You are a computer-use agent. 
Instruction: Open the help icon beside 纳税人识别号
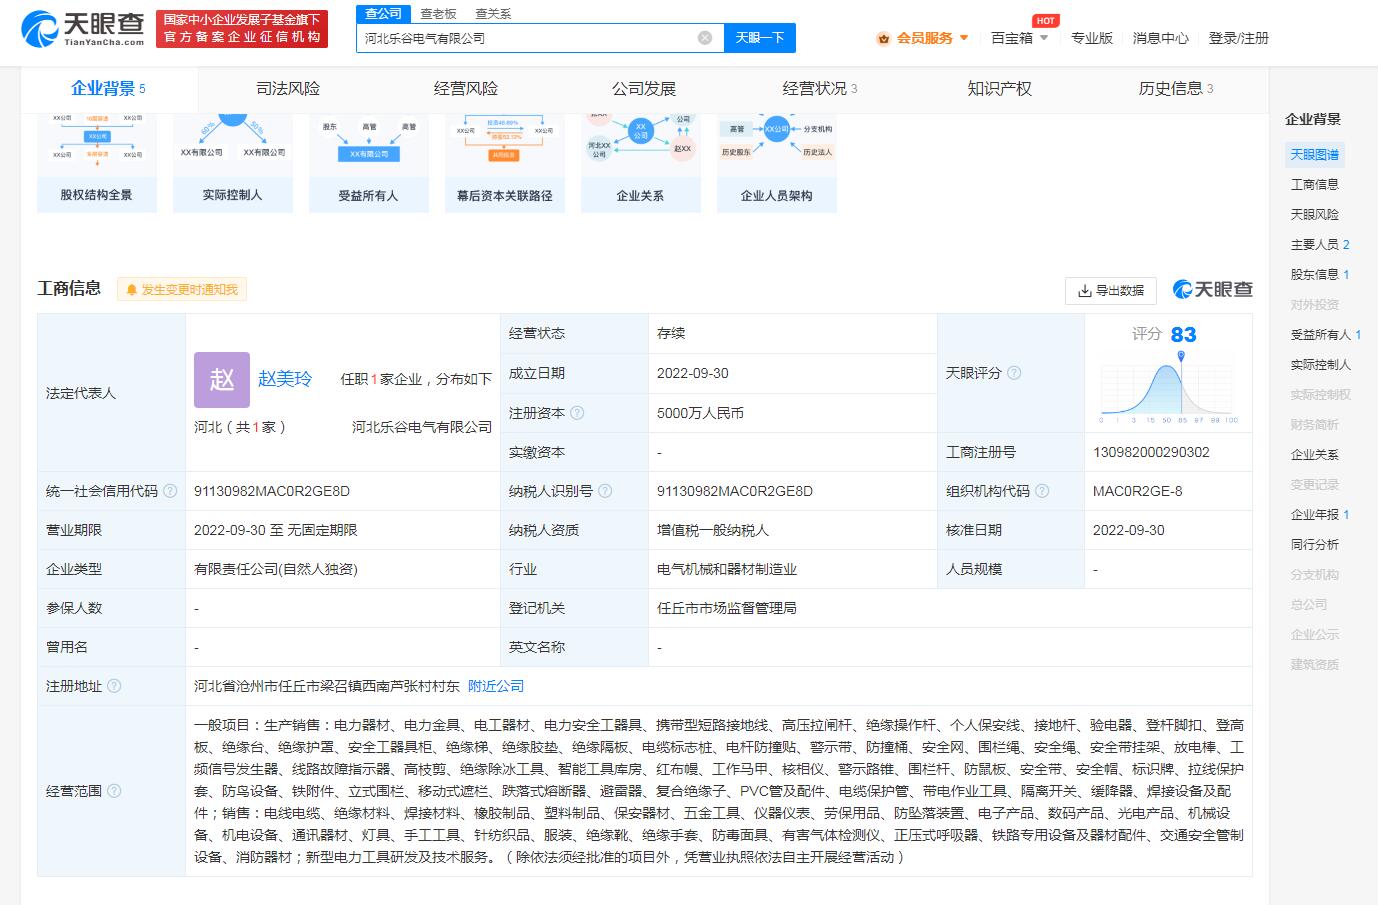coord(605,491)
